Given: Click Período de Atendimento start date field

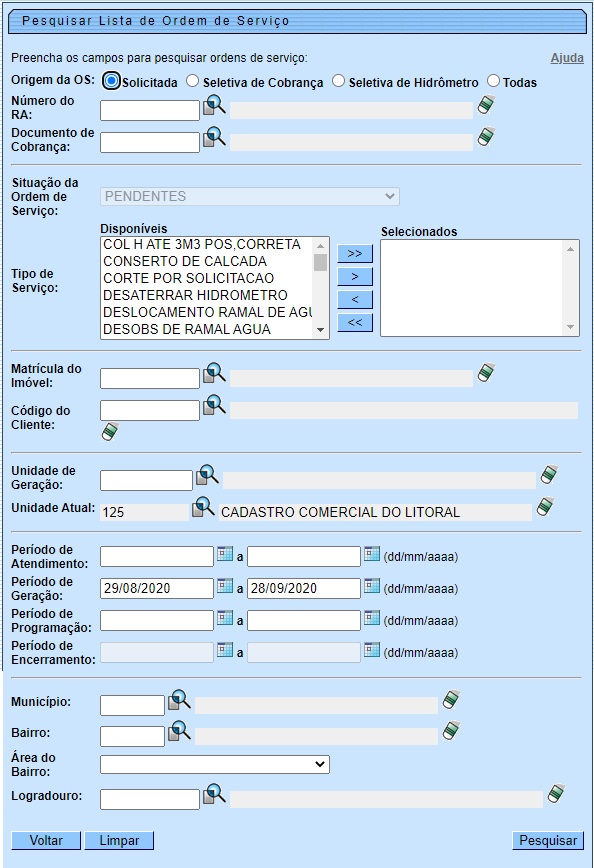Looking at the screenshot, I should [157, 556].
